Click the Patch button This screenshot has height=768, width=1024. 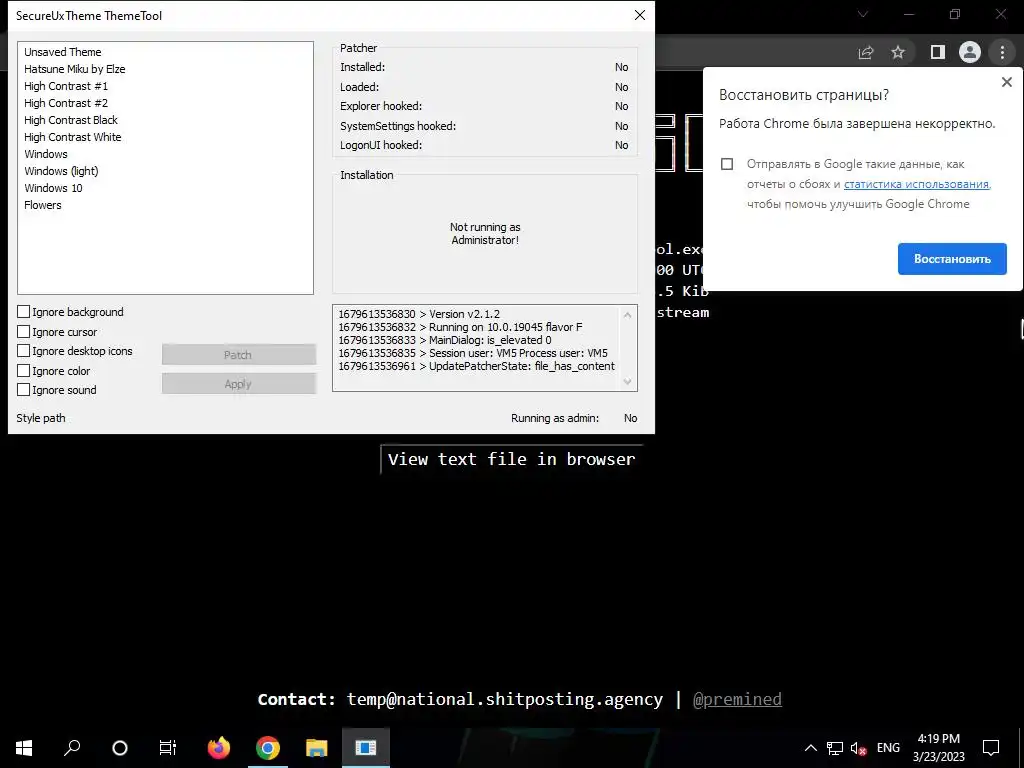238,355
